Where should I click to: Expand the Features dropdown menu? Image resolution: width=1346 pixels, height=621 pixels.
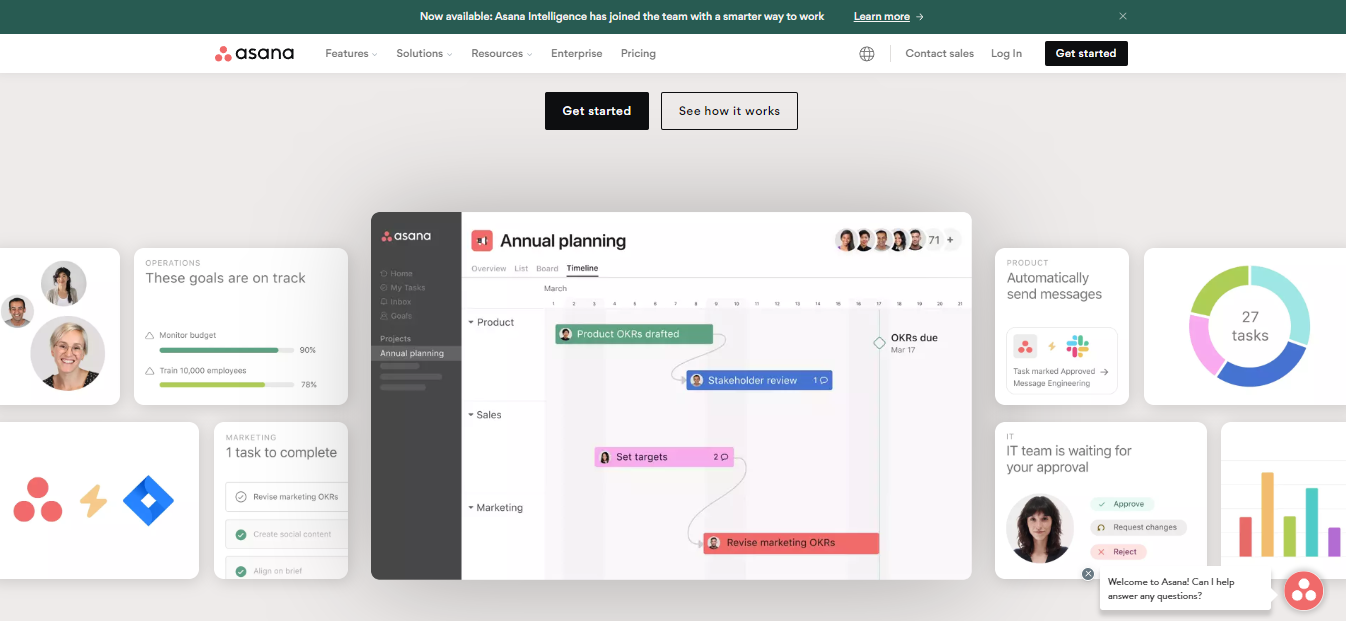pos(351,54)
